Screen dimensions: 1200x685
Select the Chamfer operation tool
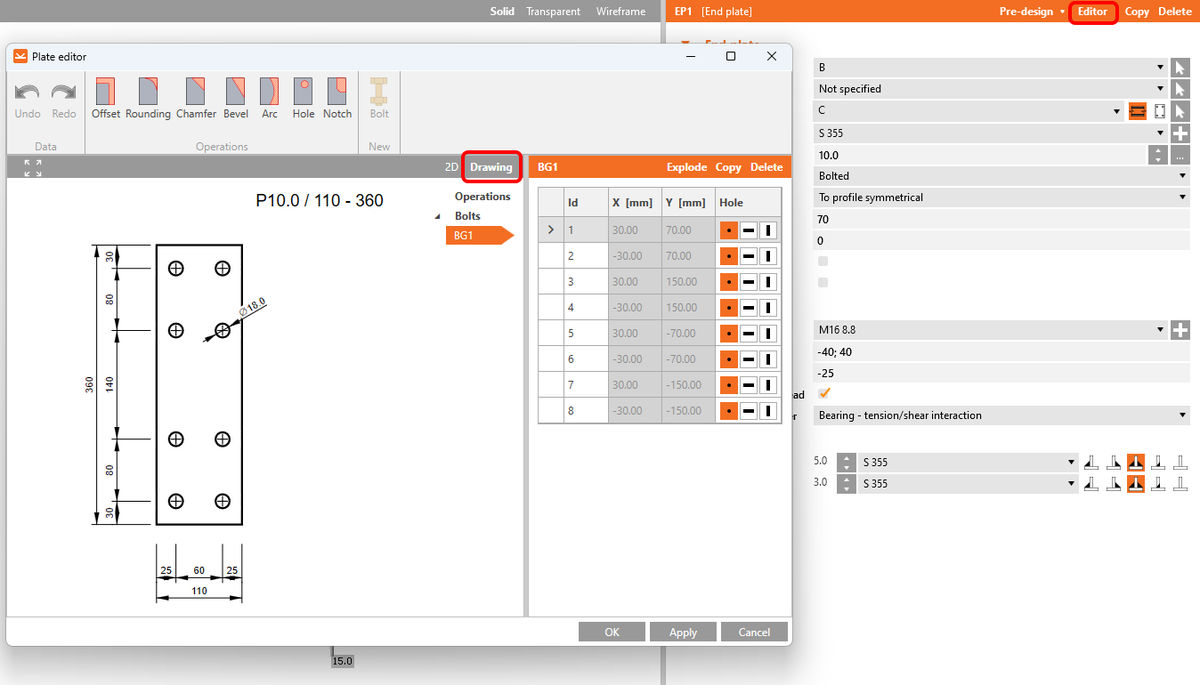tap(196, 98)
